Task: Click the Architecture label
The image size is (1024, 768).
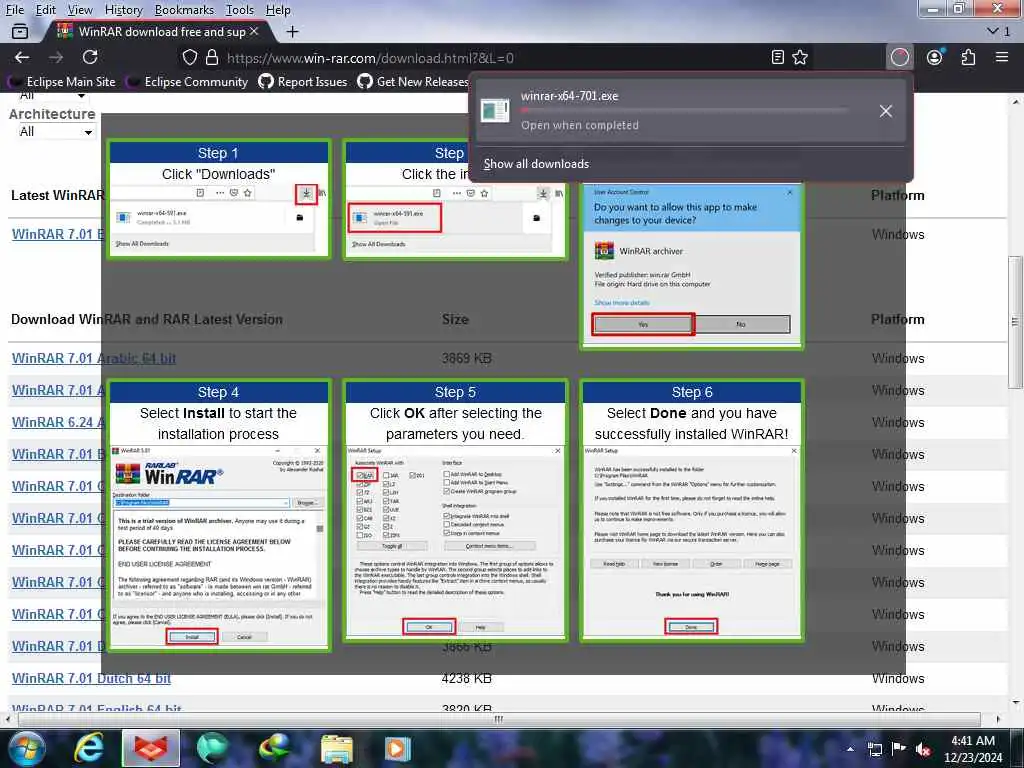Action: 52,114
